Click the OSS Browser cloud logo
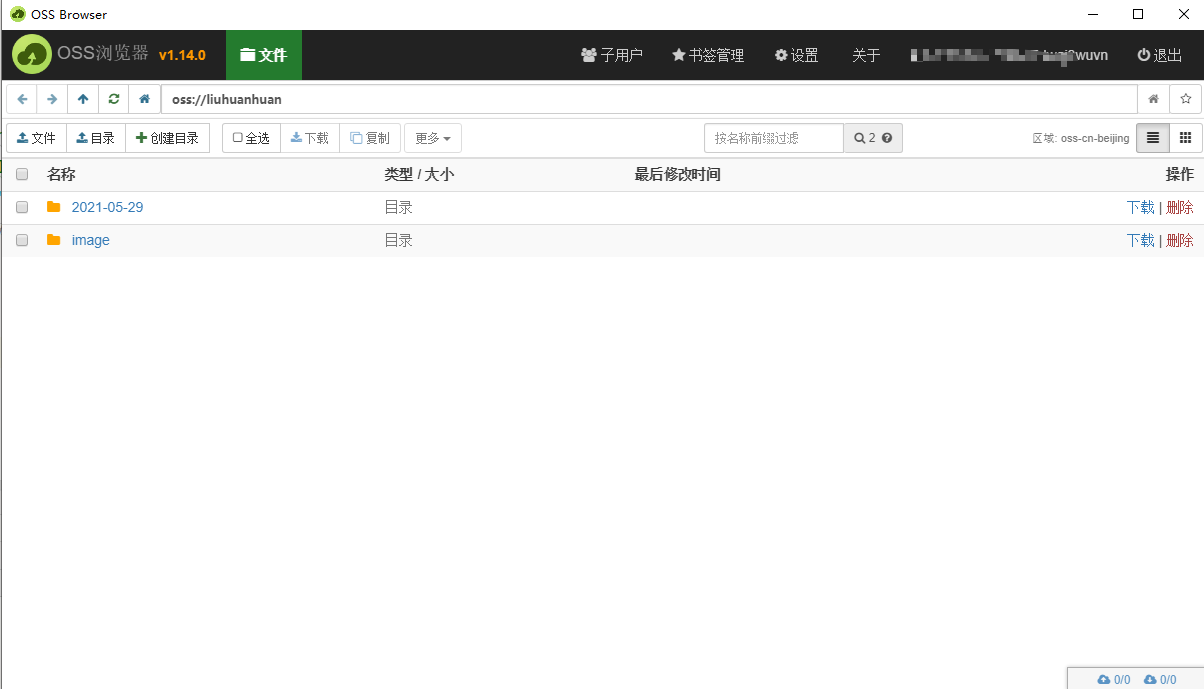 pos(32,54)
